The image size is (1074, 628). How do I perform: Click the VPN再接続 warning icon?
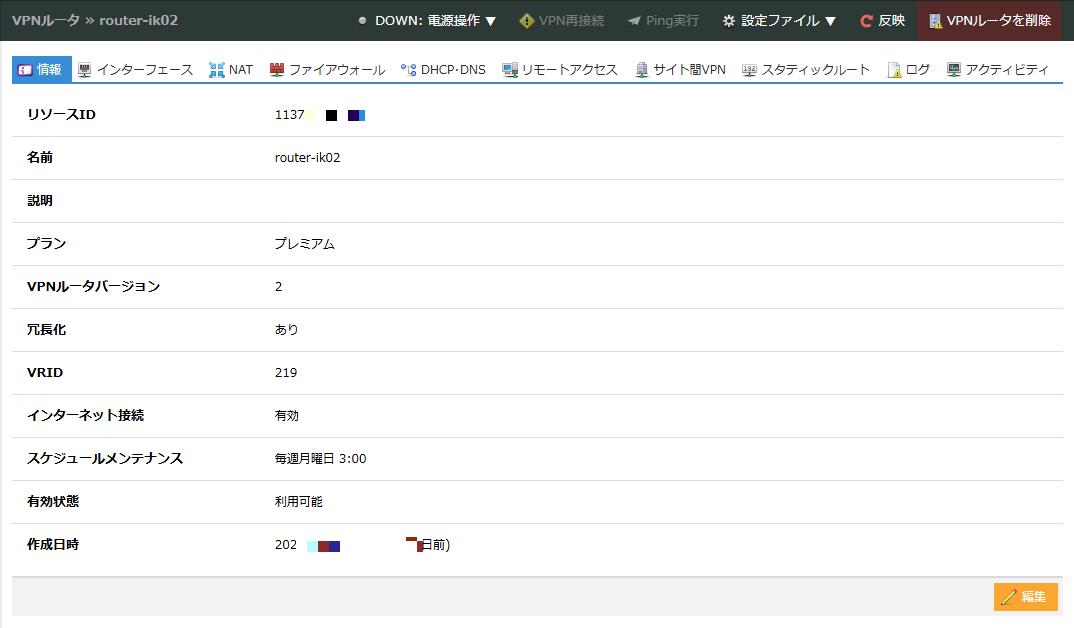(x=526, y=21)
